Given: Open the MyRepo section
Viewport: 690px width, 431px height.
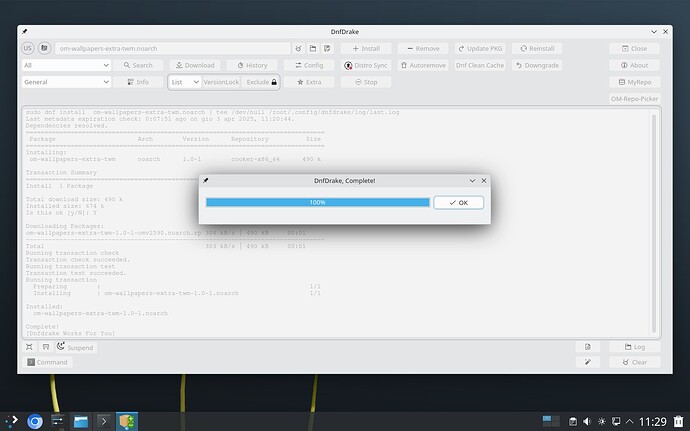Looking at the screenshot, I should [x=633, y=82].
